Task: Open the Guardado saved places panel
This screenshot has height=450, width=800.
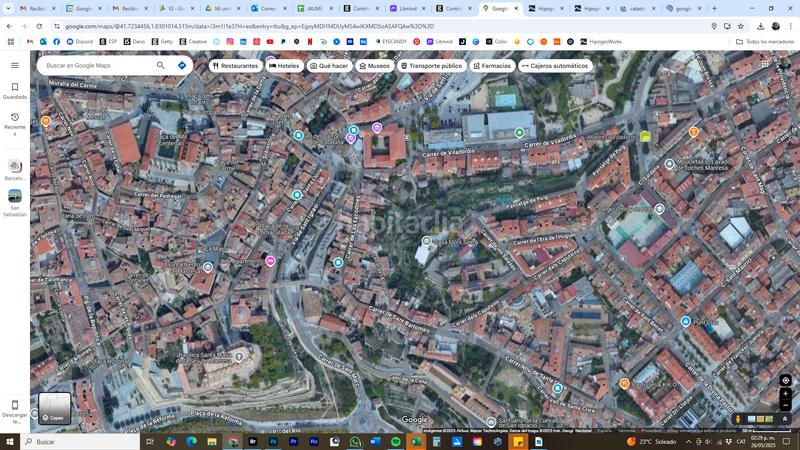Action: [15, 91]
